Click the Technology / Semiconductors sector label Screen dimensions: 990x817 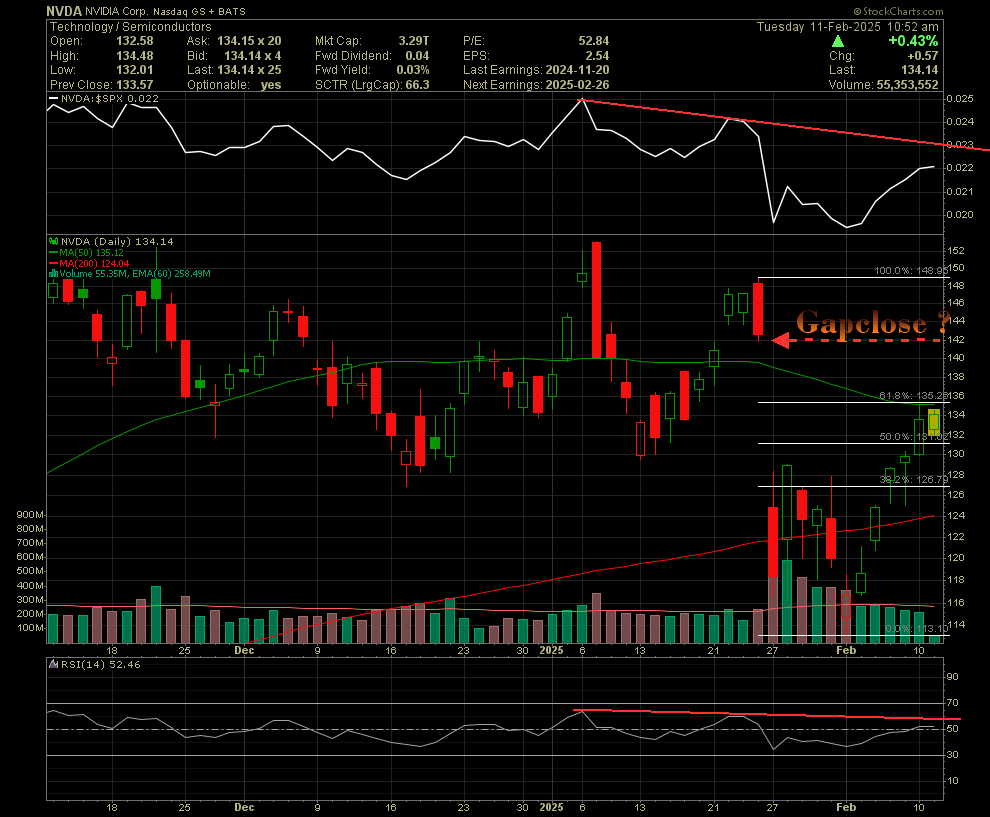tap(131, 27)
